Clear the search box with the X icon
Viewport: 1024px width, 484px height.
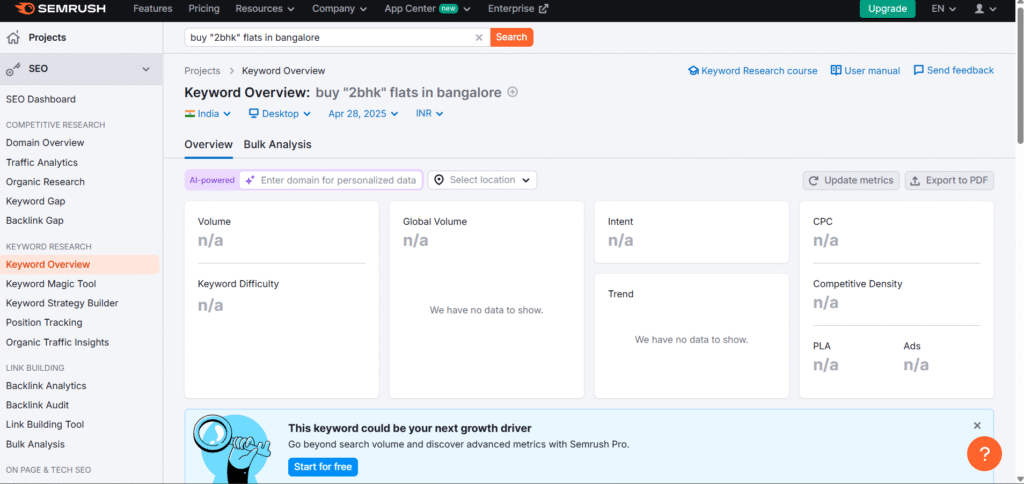(479, 38)
